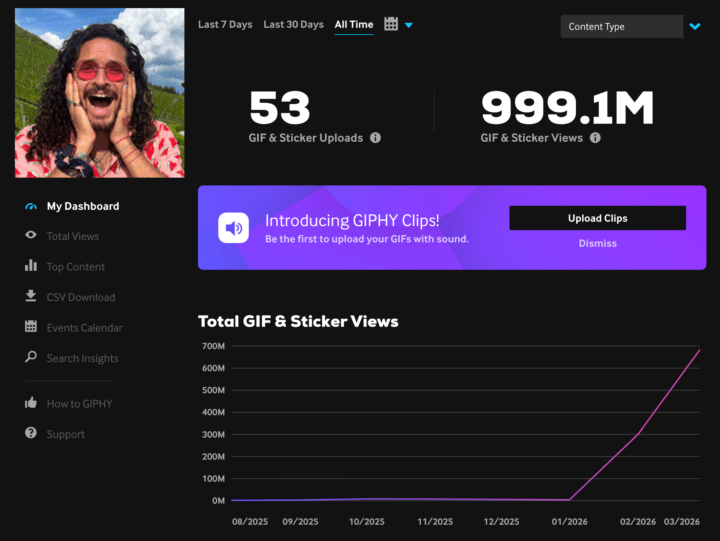The height and width of the screenshot is (541, 720).
Task: Open CSV Download page
Action: click(x=81, y=297)
